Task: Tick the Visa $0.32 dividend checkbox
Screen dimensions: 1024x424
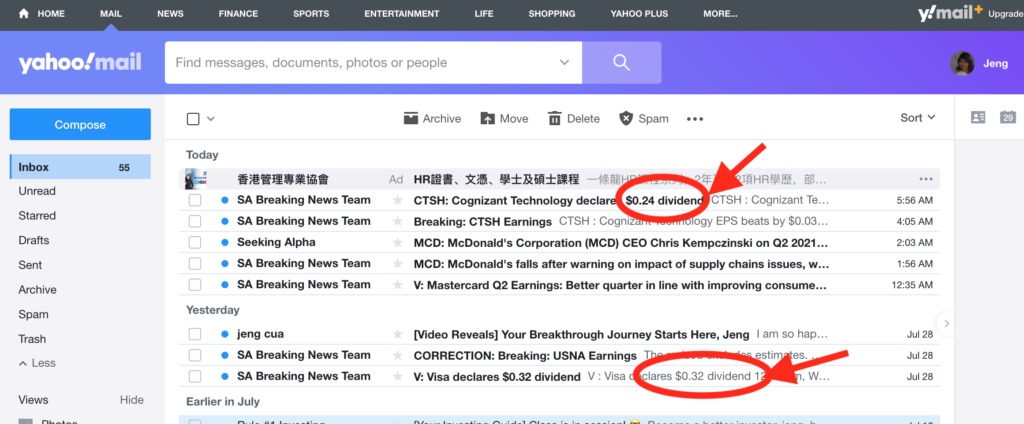Action: coord(195,376)
